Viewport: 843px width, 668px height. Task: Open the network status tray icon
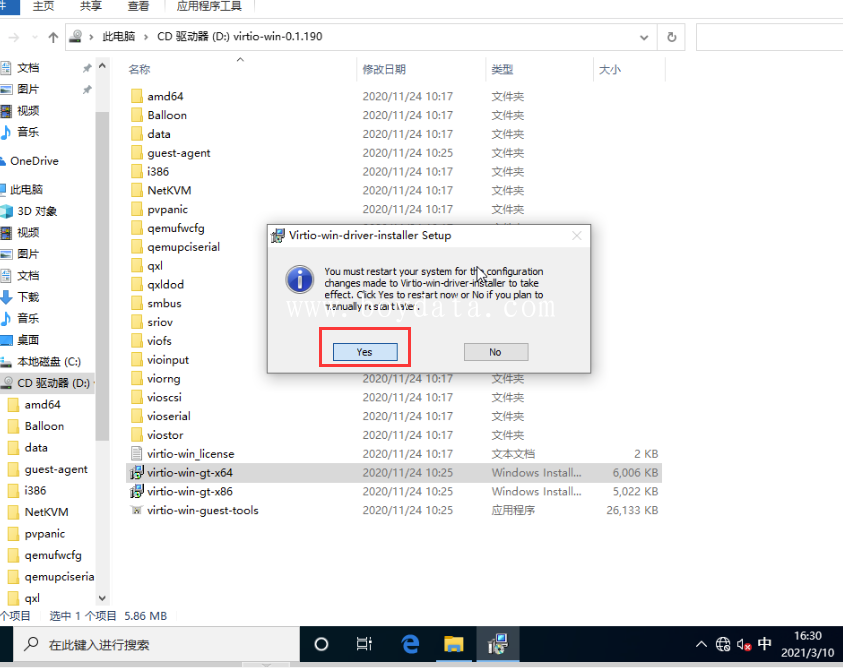(723, 644)
